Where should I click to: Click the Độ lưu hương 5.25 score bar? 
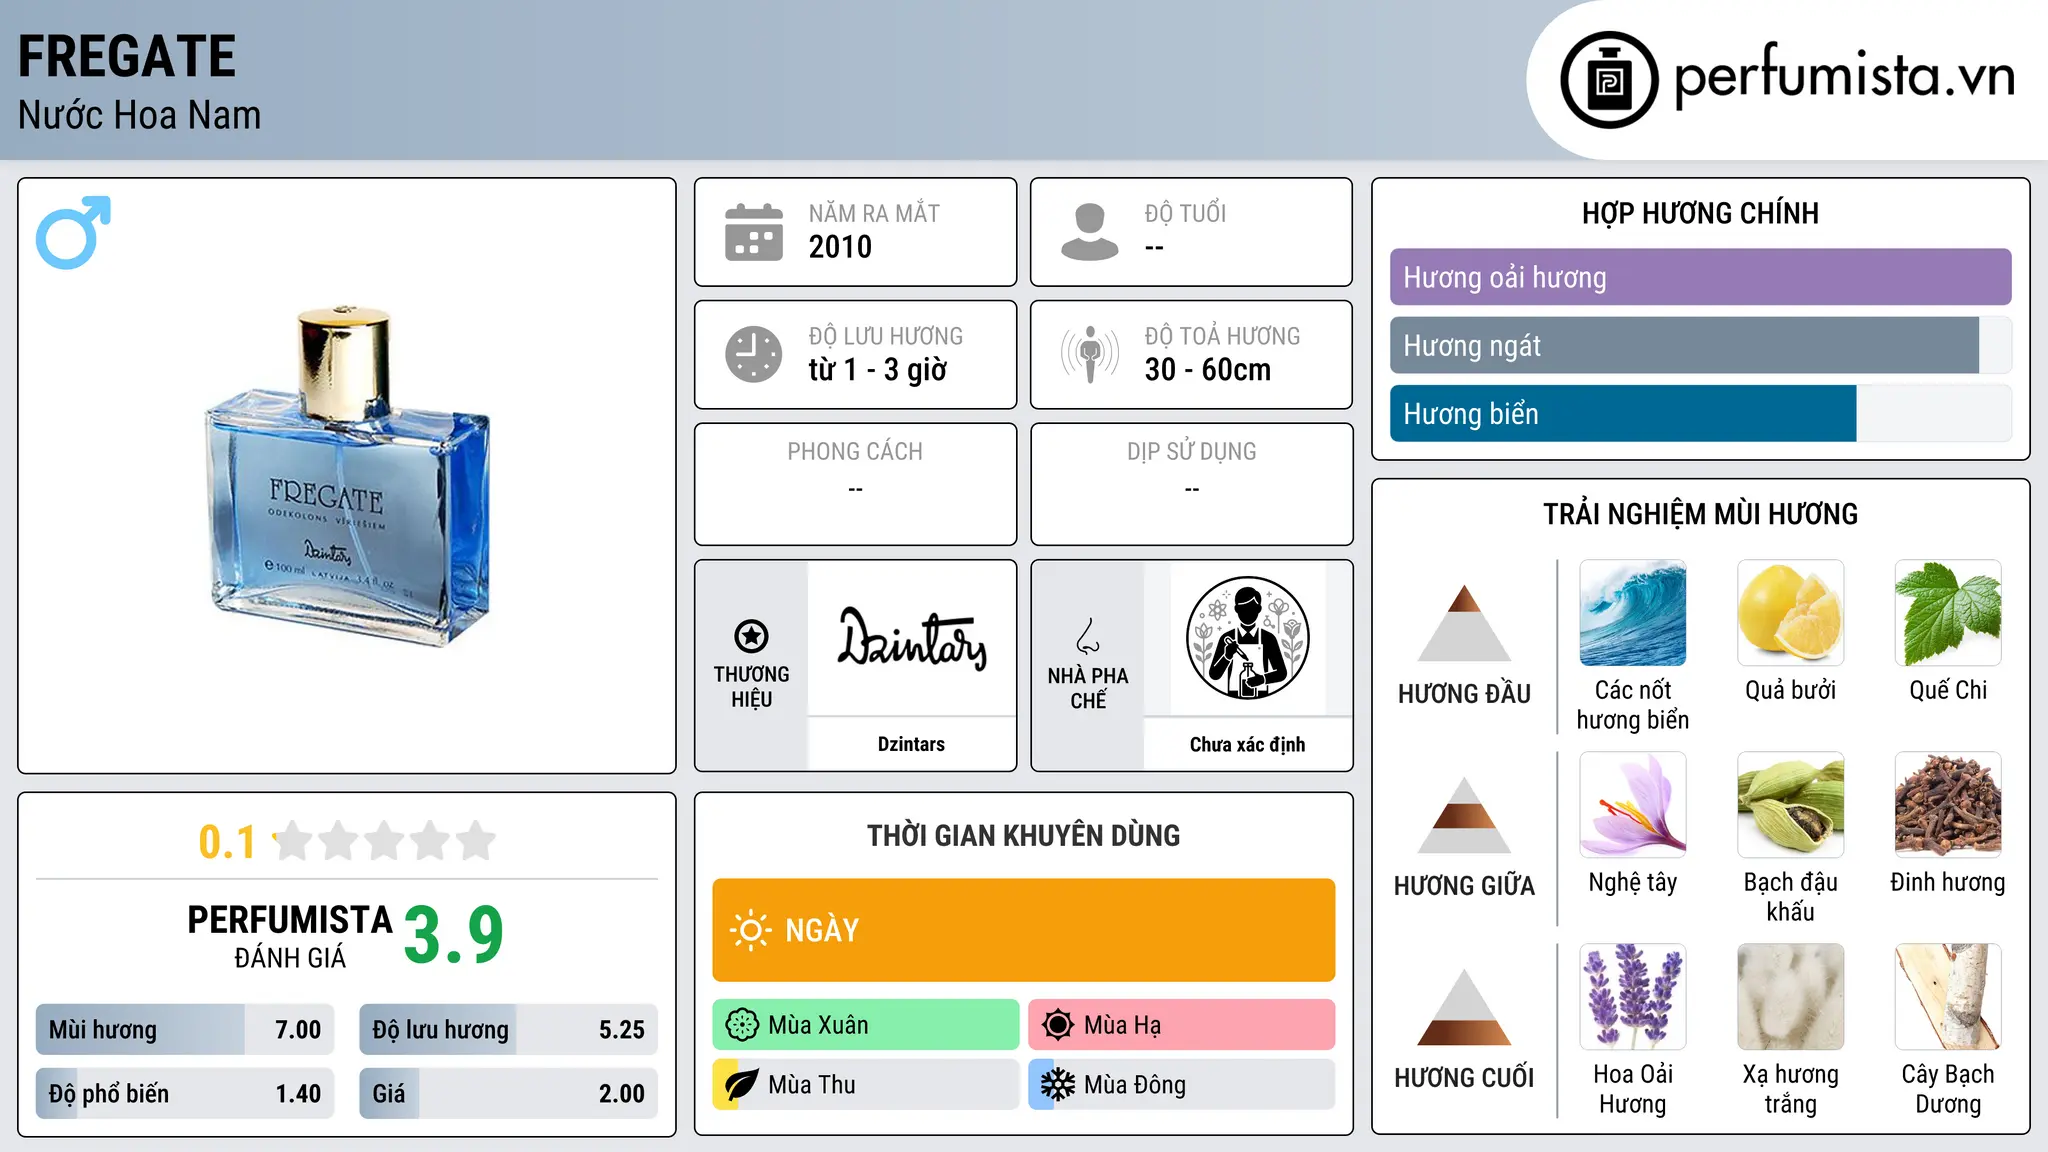pyautogui.click(x=508, y=1029)
